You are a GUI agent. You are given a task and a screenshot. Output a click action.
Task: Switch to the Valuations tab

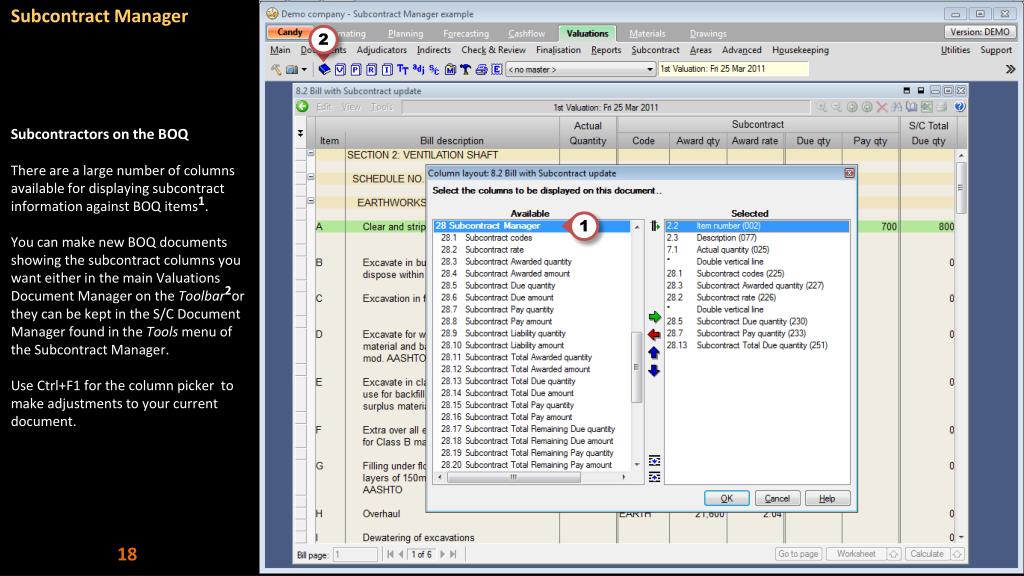click(x=587, y=33)
